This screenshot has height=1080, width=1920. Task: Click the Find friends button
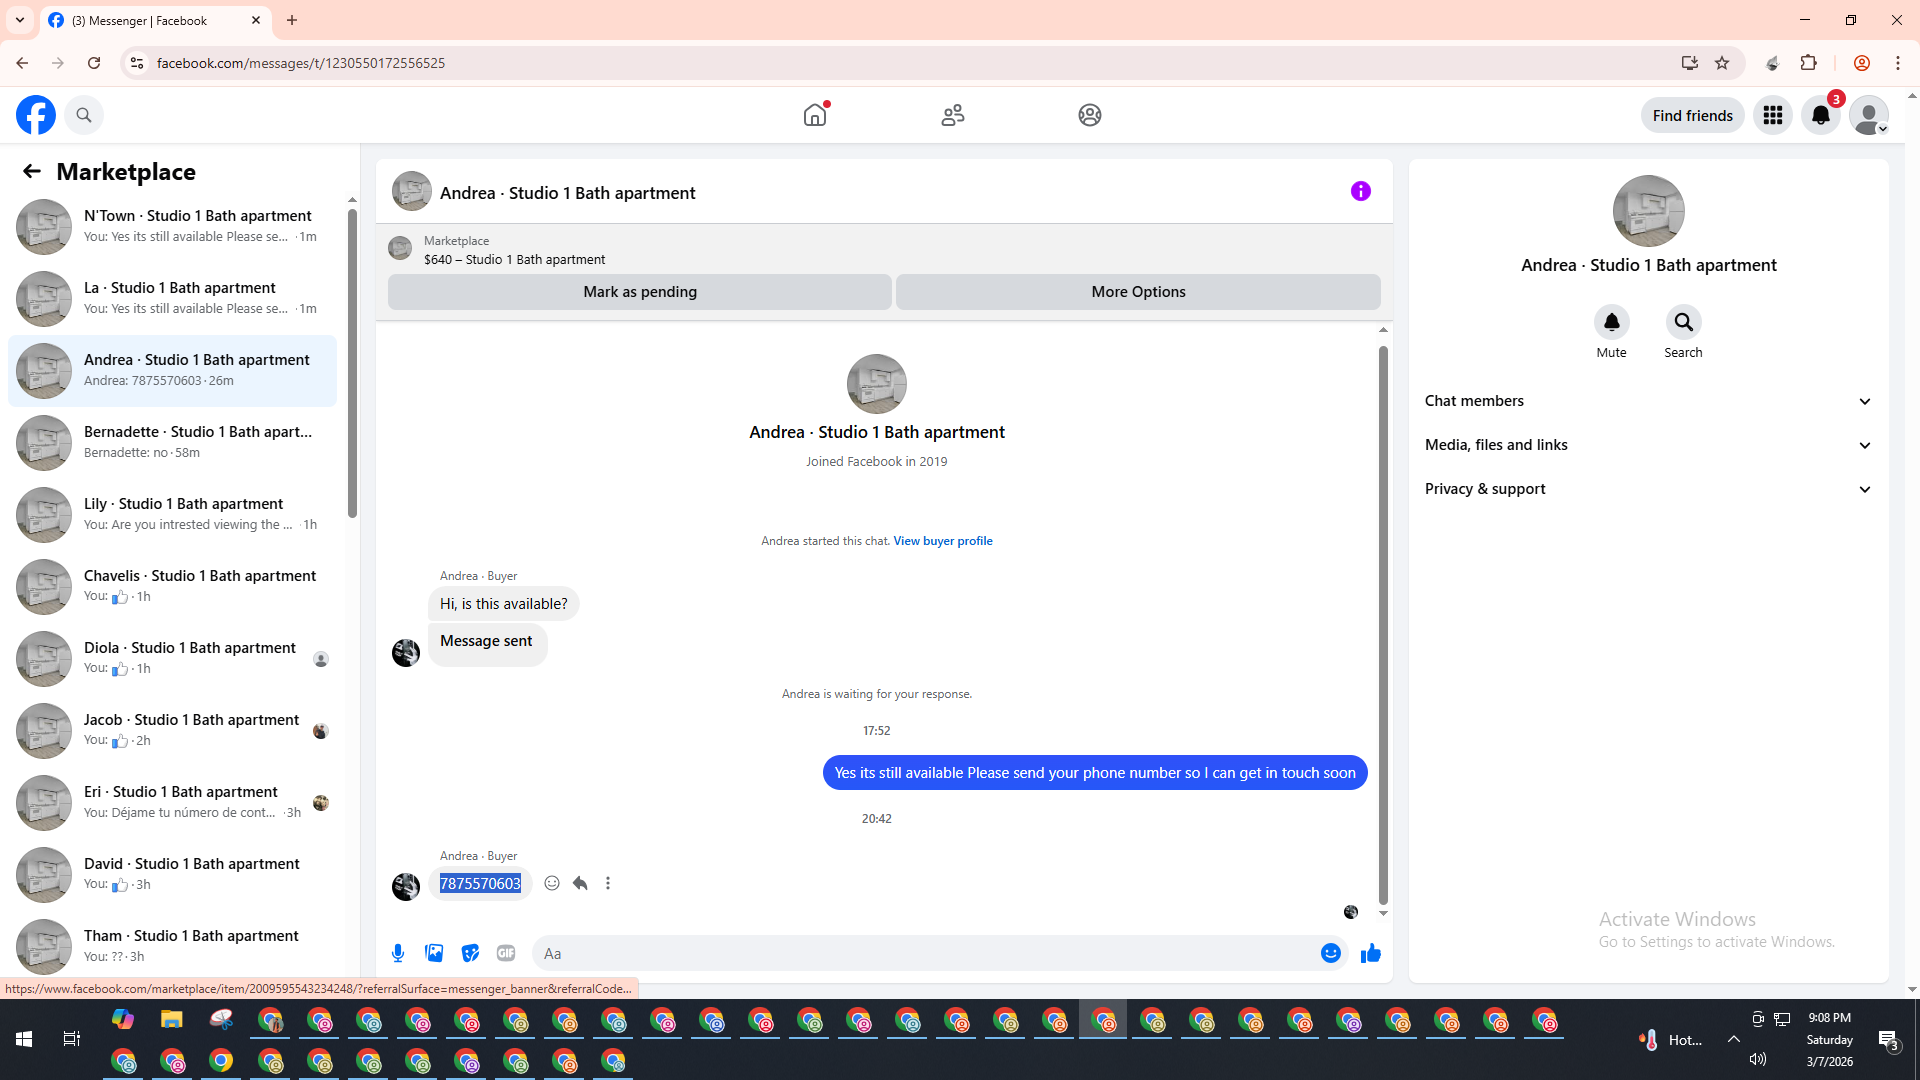(1693, 115)
